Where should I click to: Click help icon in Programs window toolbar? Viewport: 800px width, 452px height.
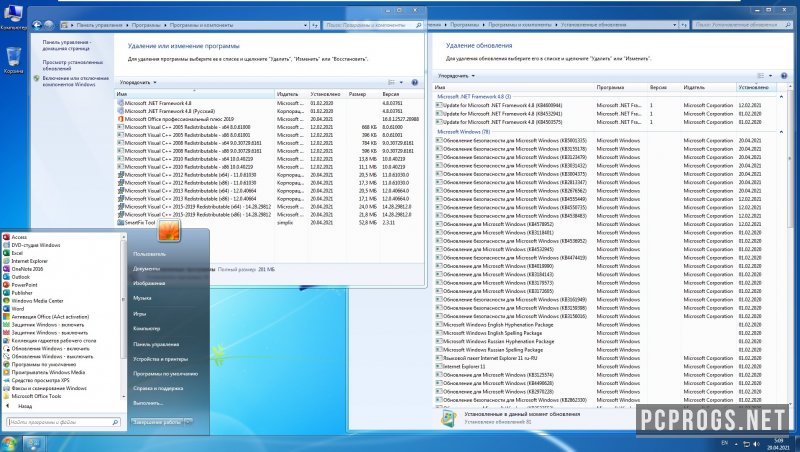[x=415, y=83]
